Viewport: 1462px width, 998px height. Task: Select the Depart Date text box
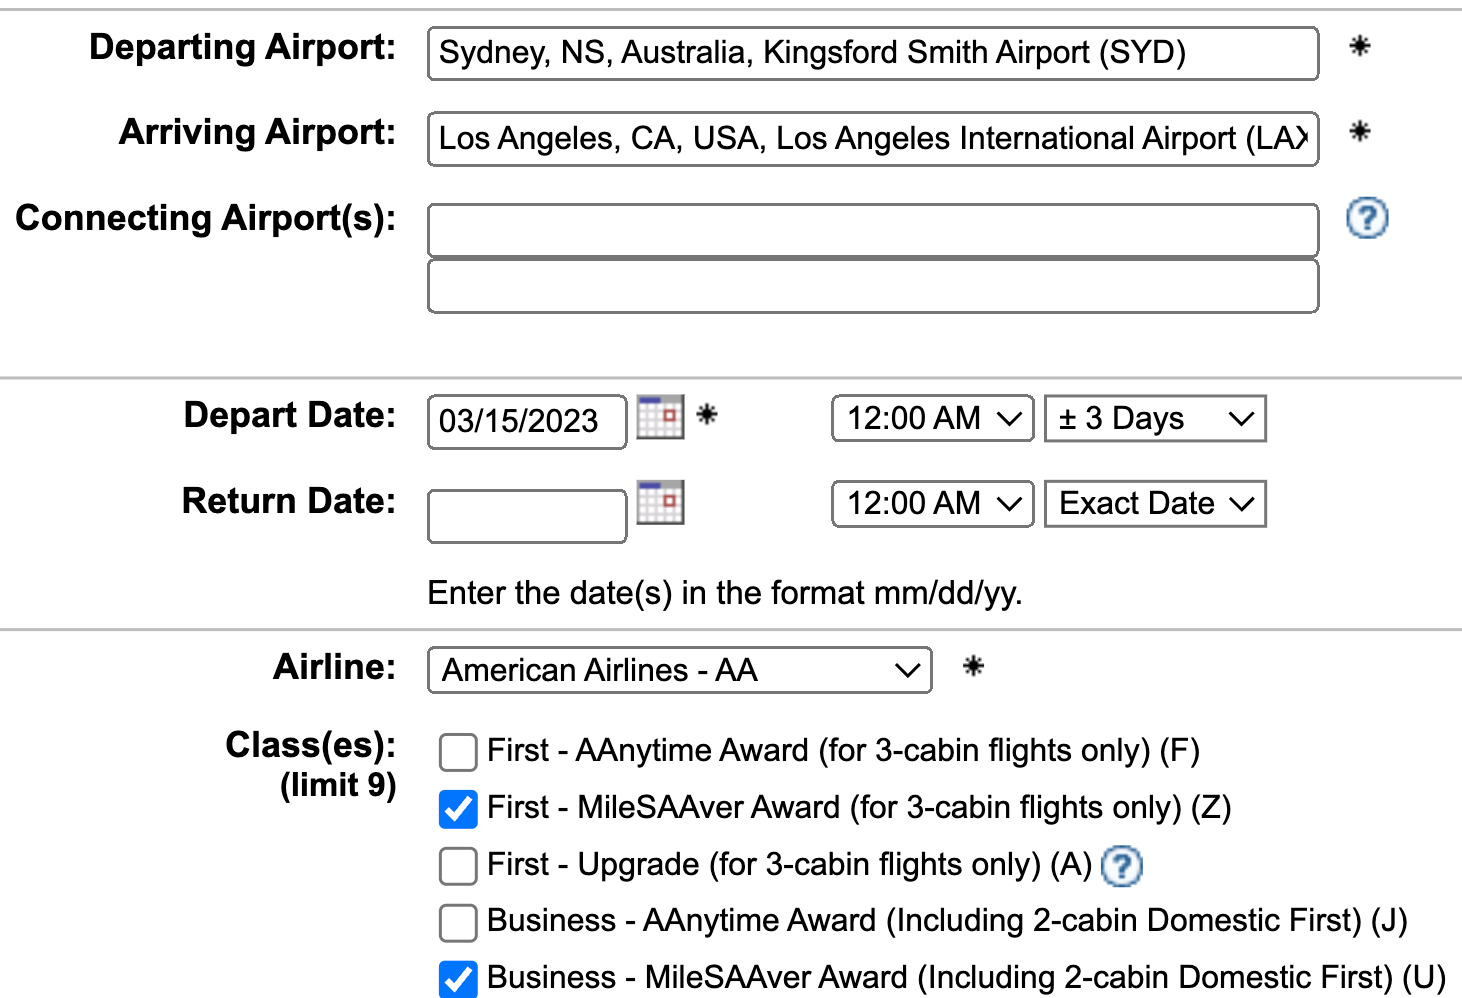(x=525, y=421)
